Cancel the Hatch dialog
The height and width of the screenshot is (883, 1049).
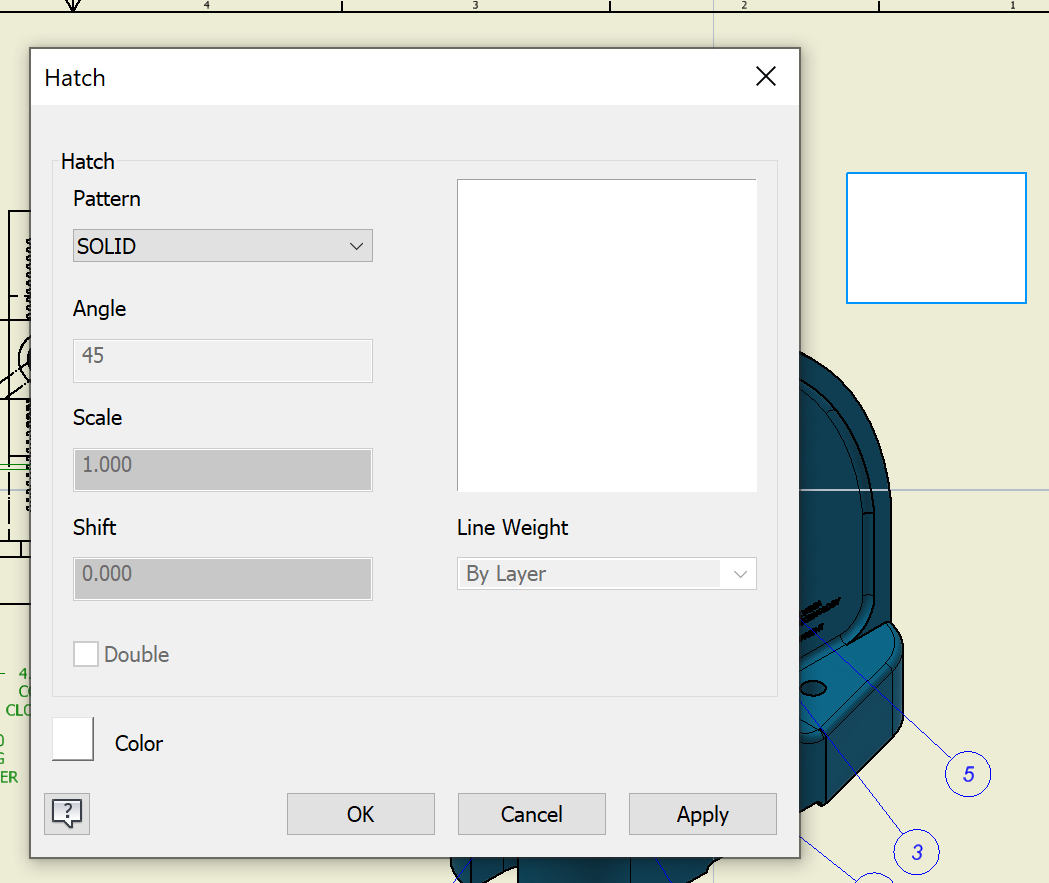pos(531,813)
